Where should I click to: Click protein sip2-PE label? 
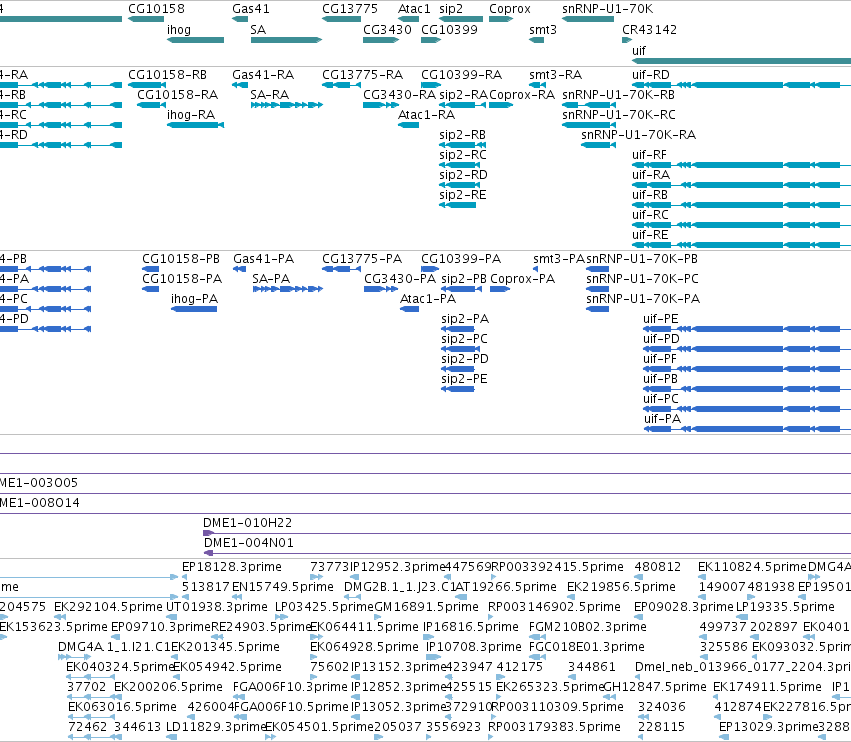click(x=464, y=379)
